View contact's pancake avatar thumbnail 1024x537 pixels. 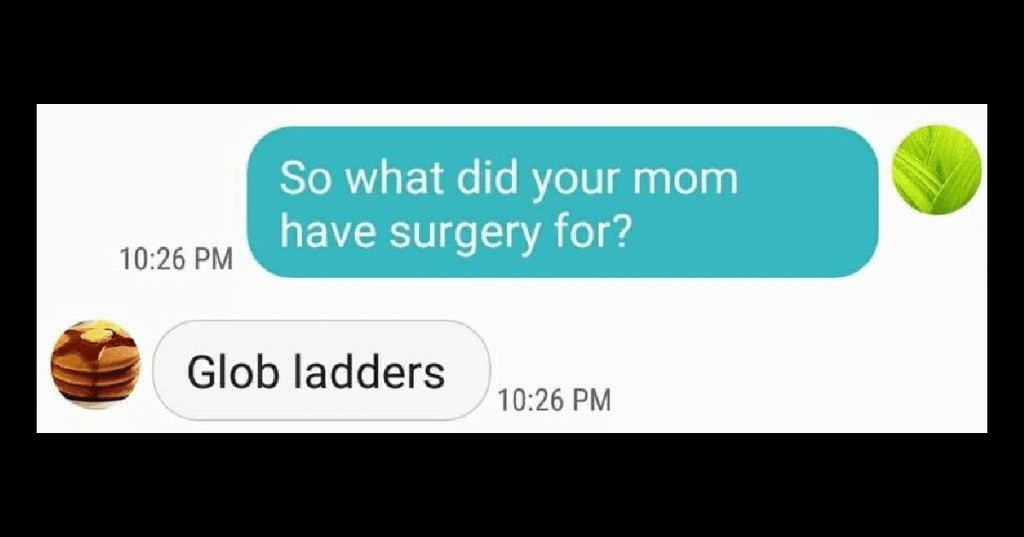pyautogui.click(x=96, y=364)
